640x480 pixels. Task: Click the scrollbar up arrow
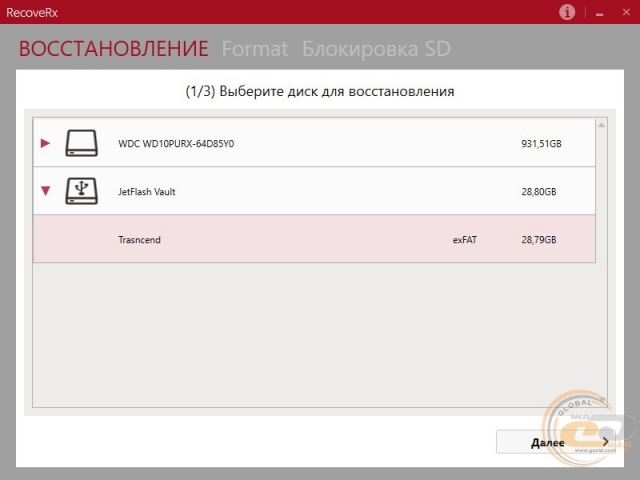point(601,125)
